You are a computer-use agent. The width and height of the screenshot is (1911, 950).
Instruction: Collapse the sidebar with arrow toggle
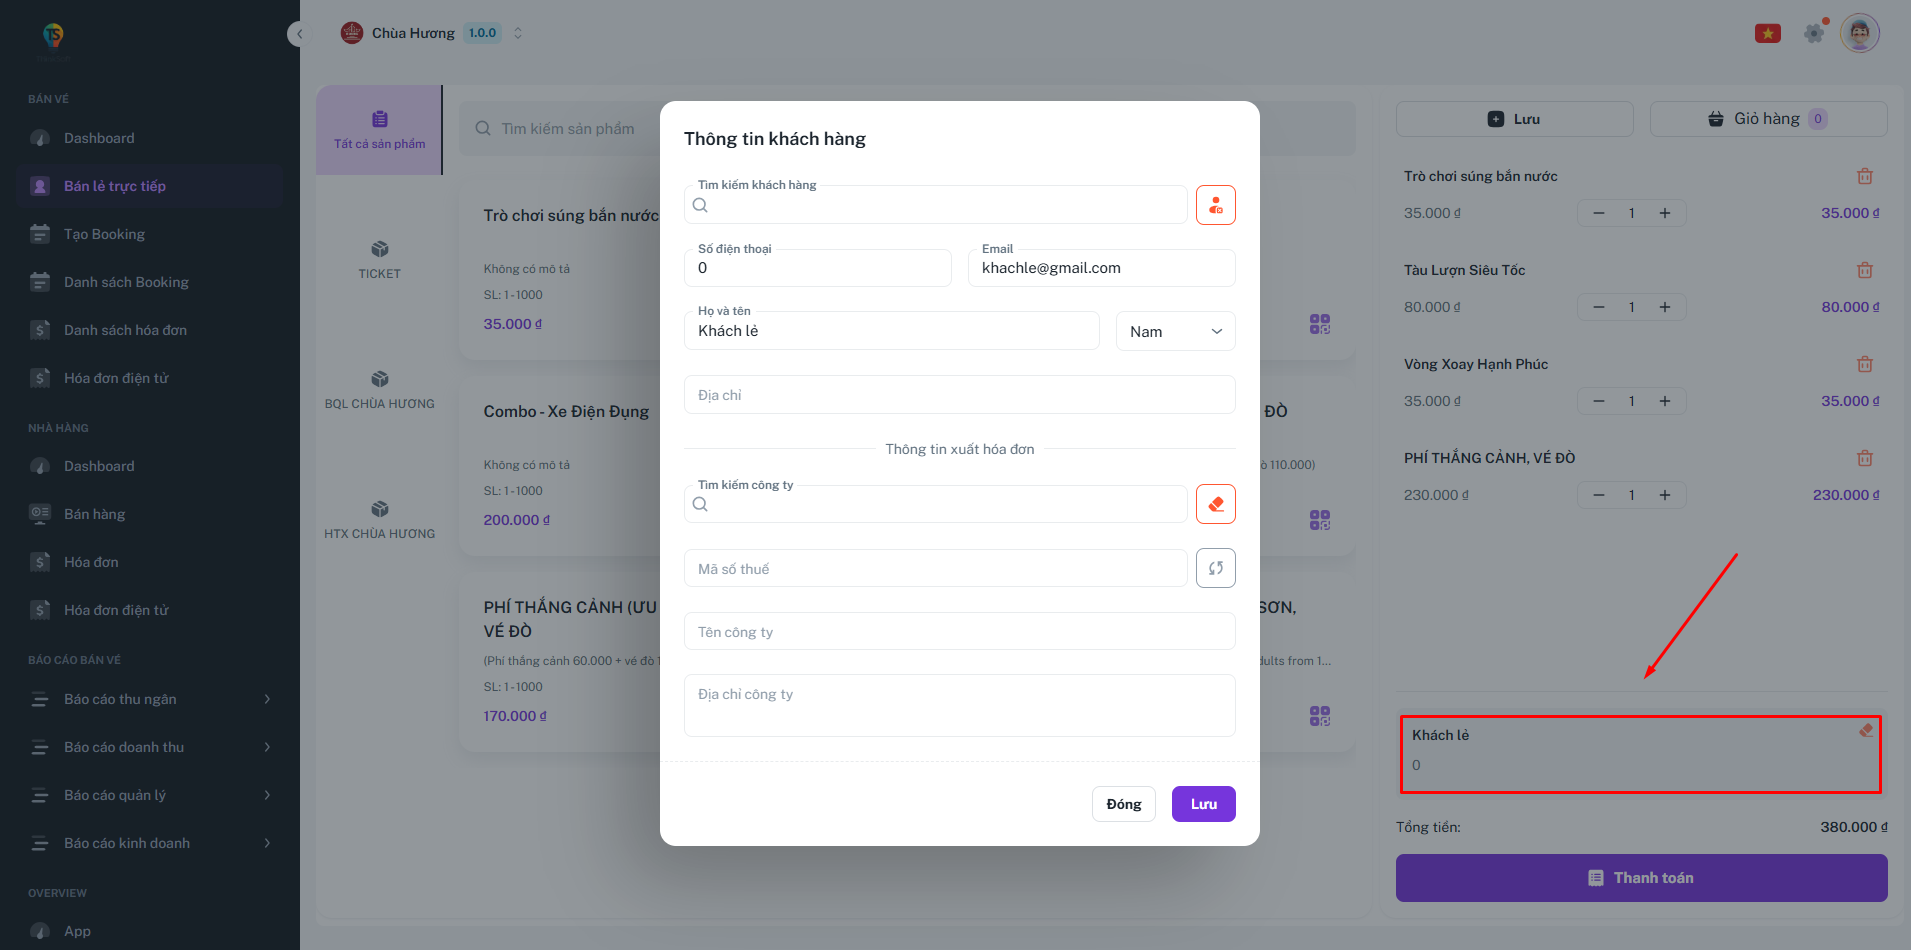297,34
